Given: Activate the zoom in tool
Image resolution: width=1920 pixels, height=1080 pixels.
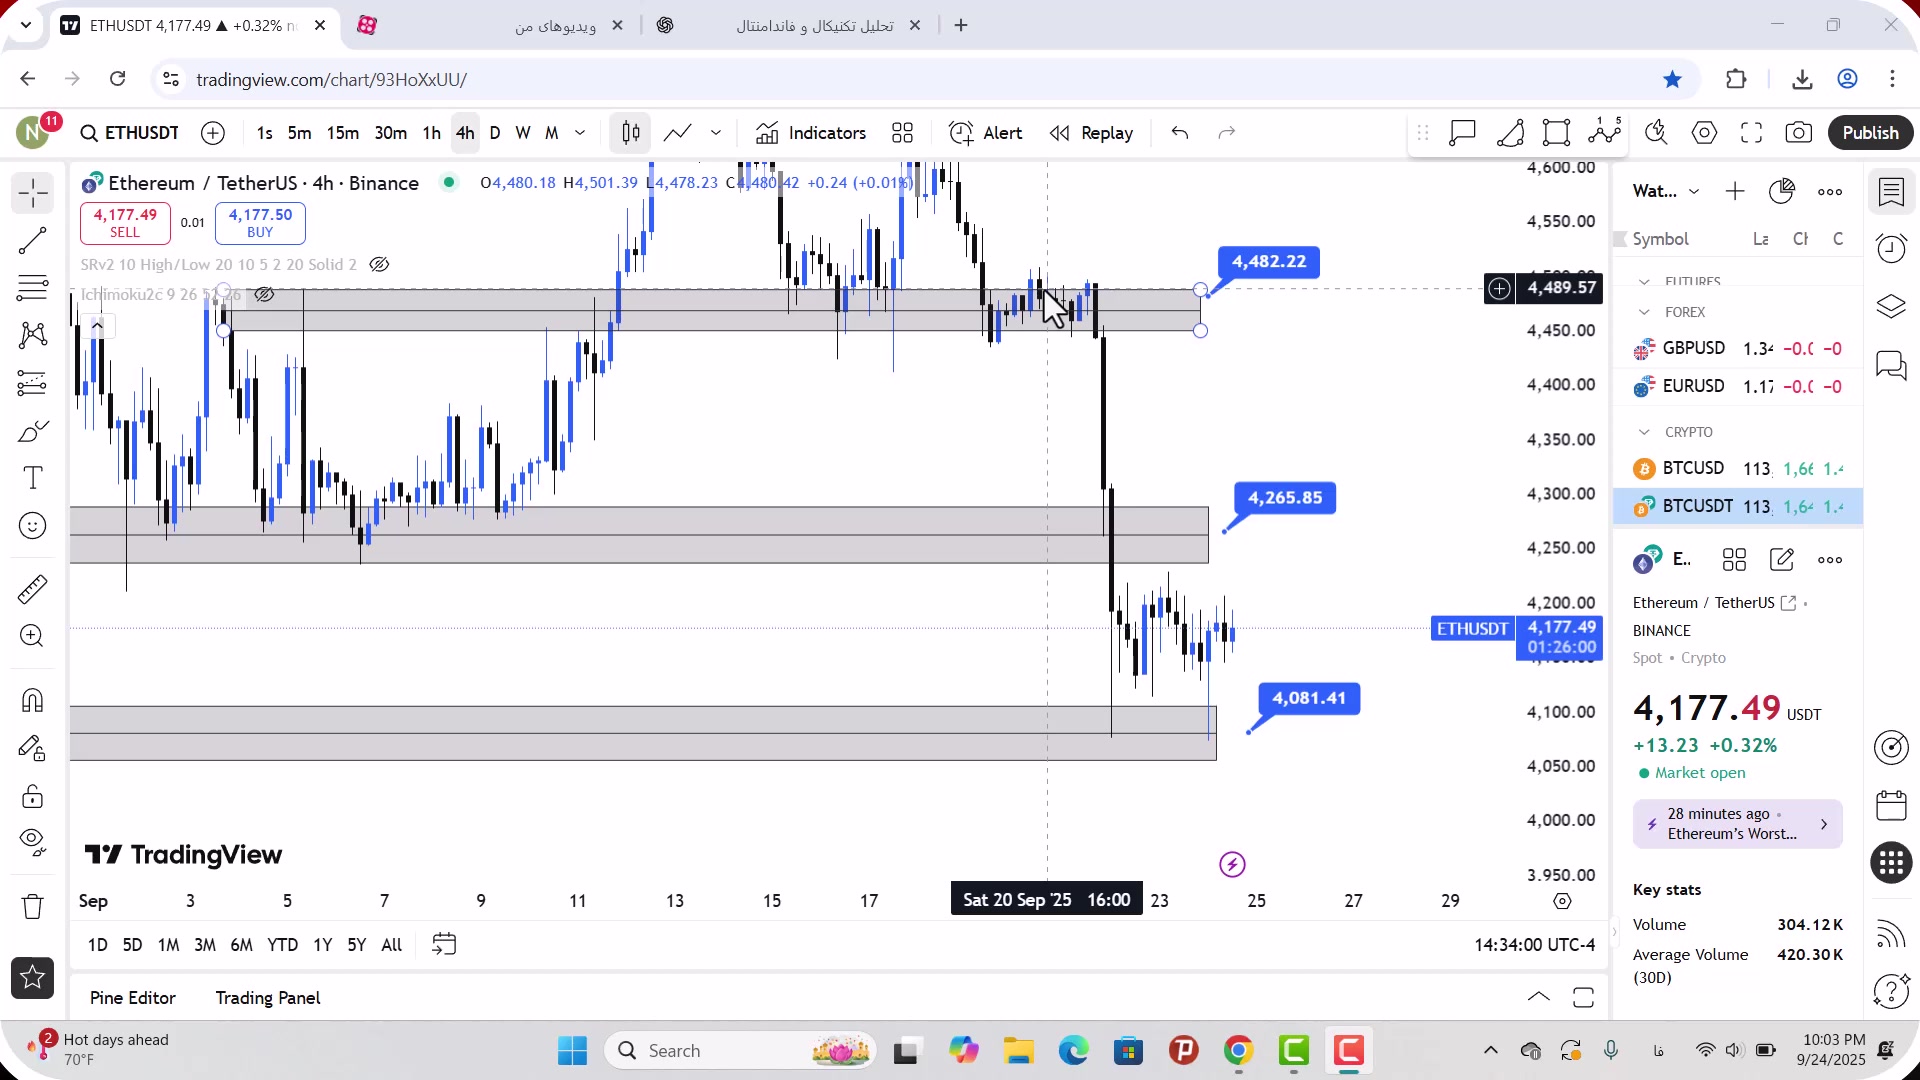Looking at the screenshot, I should click(32, 636).
